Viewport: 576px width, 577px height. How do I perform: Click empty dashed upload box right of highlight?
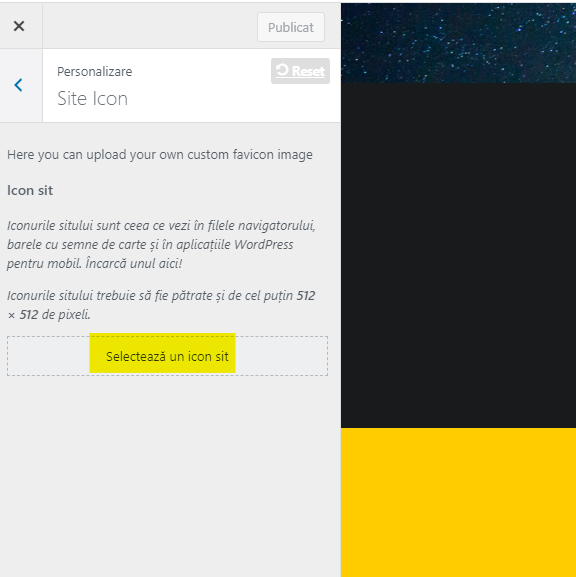[281, 356]
